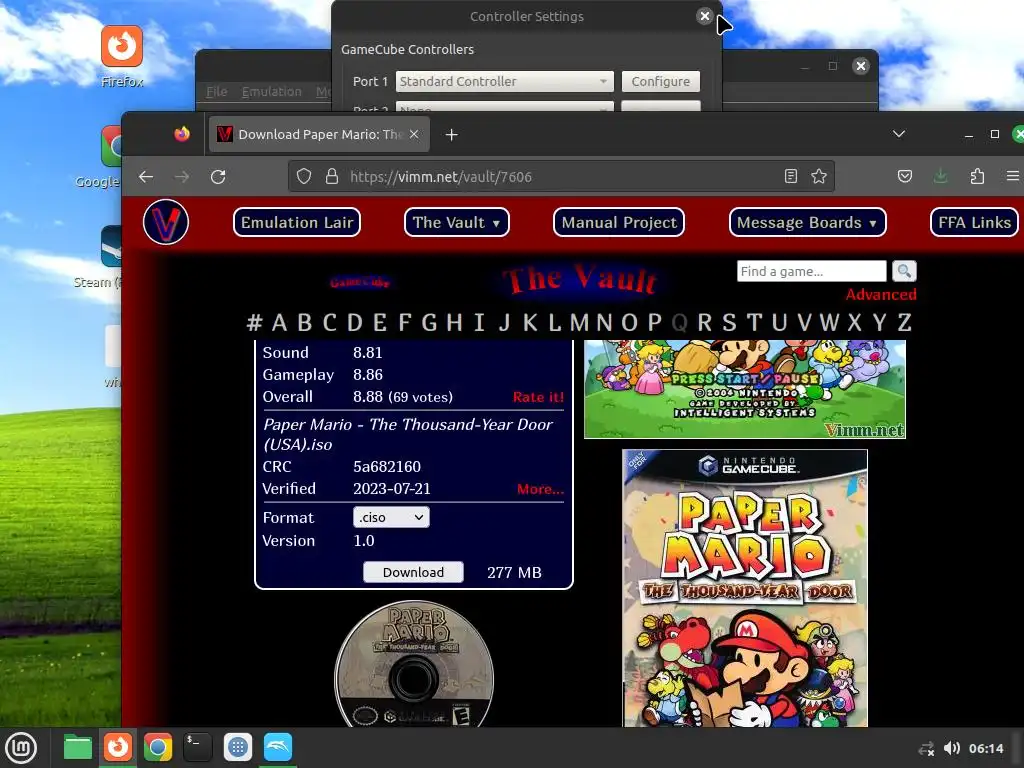Open a new tab with the plus button
This screenshot has height=768, width=1024.
pyautogui.click(x=451, y=135)
